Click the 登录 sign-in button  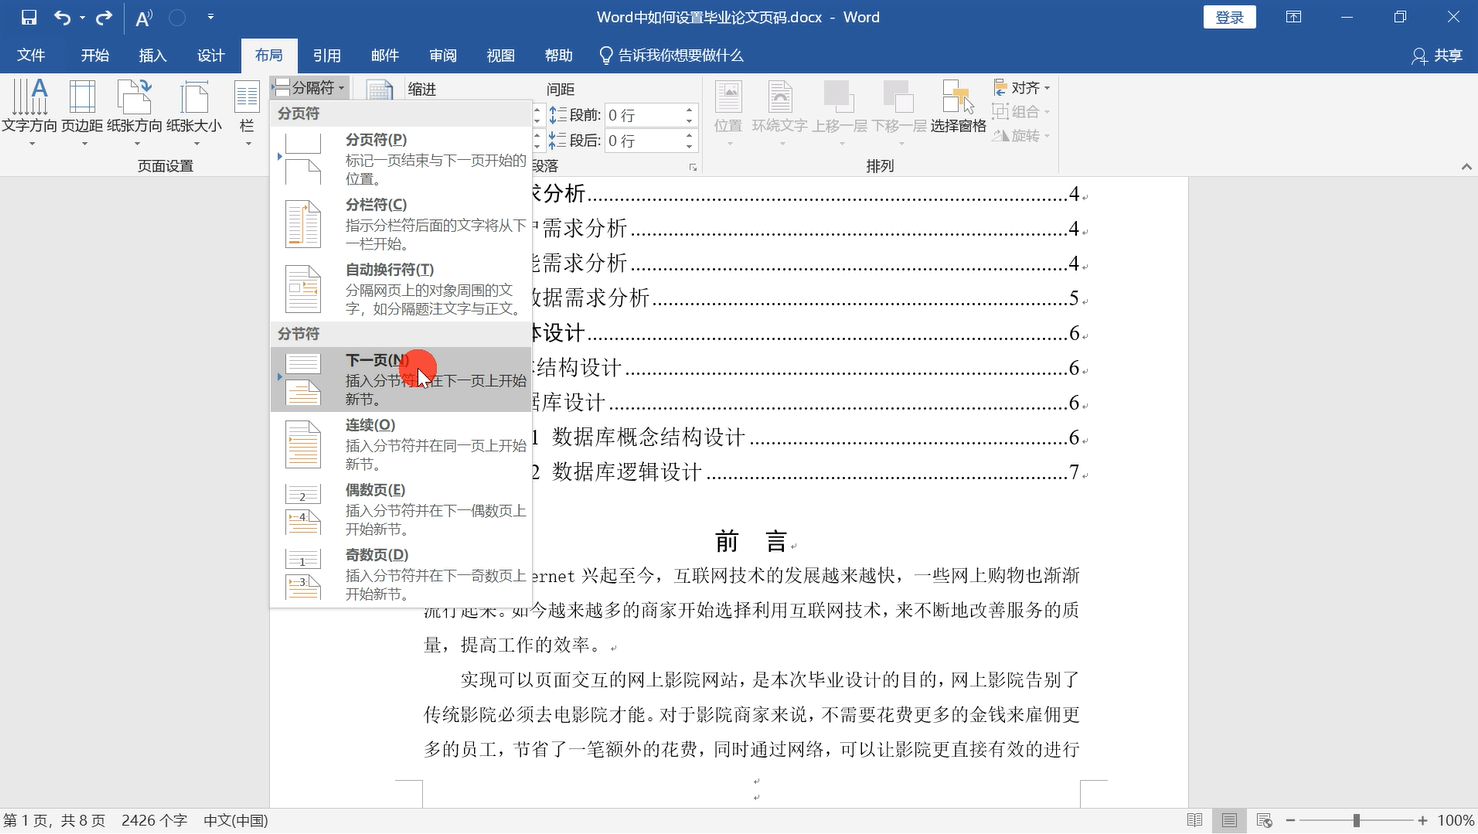pos(1229,17)
